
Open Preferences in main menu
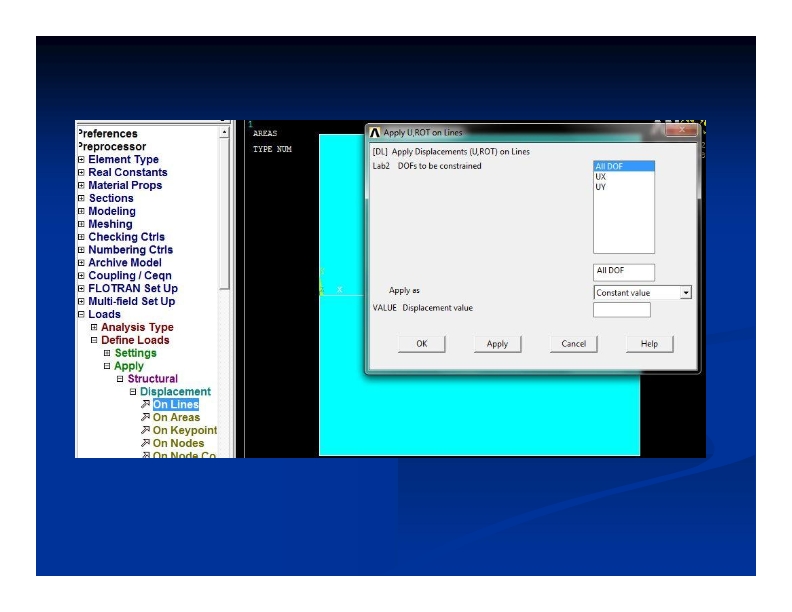[x=109, y=134]
